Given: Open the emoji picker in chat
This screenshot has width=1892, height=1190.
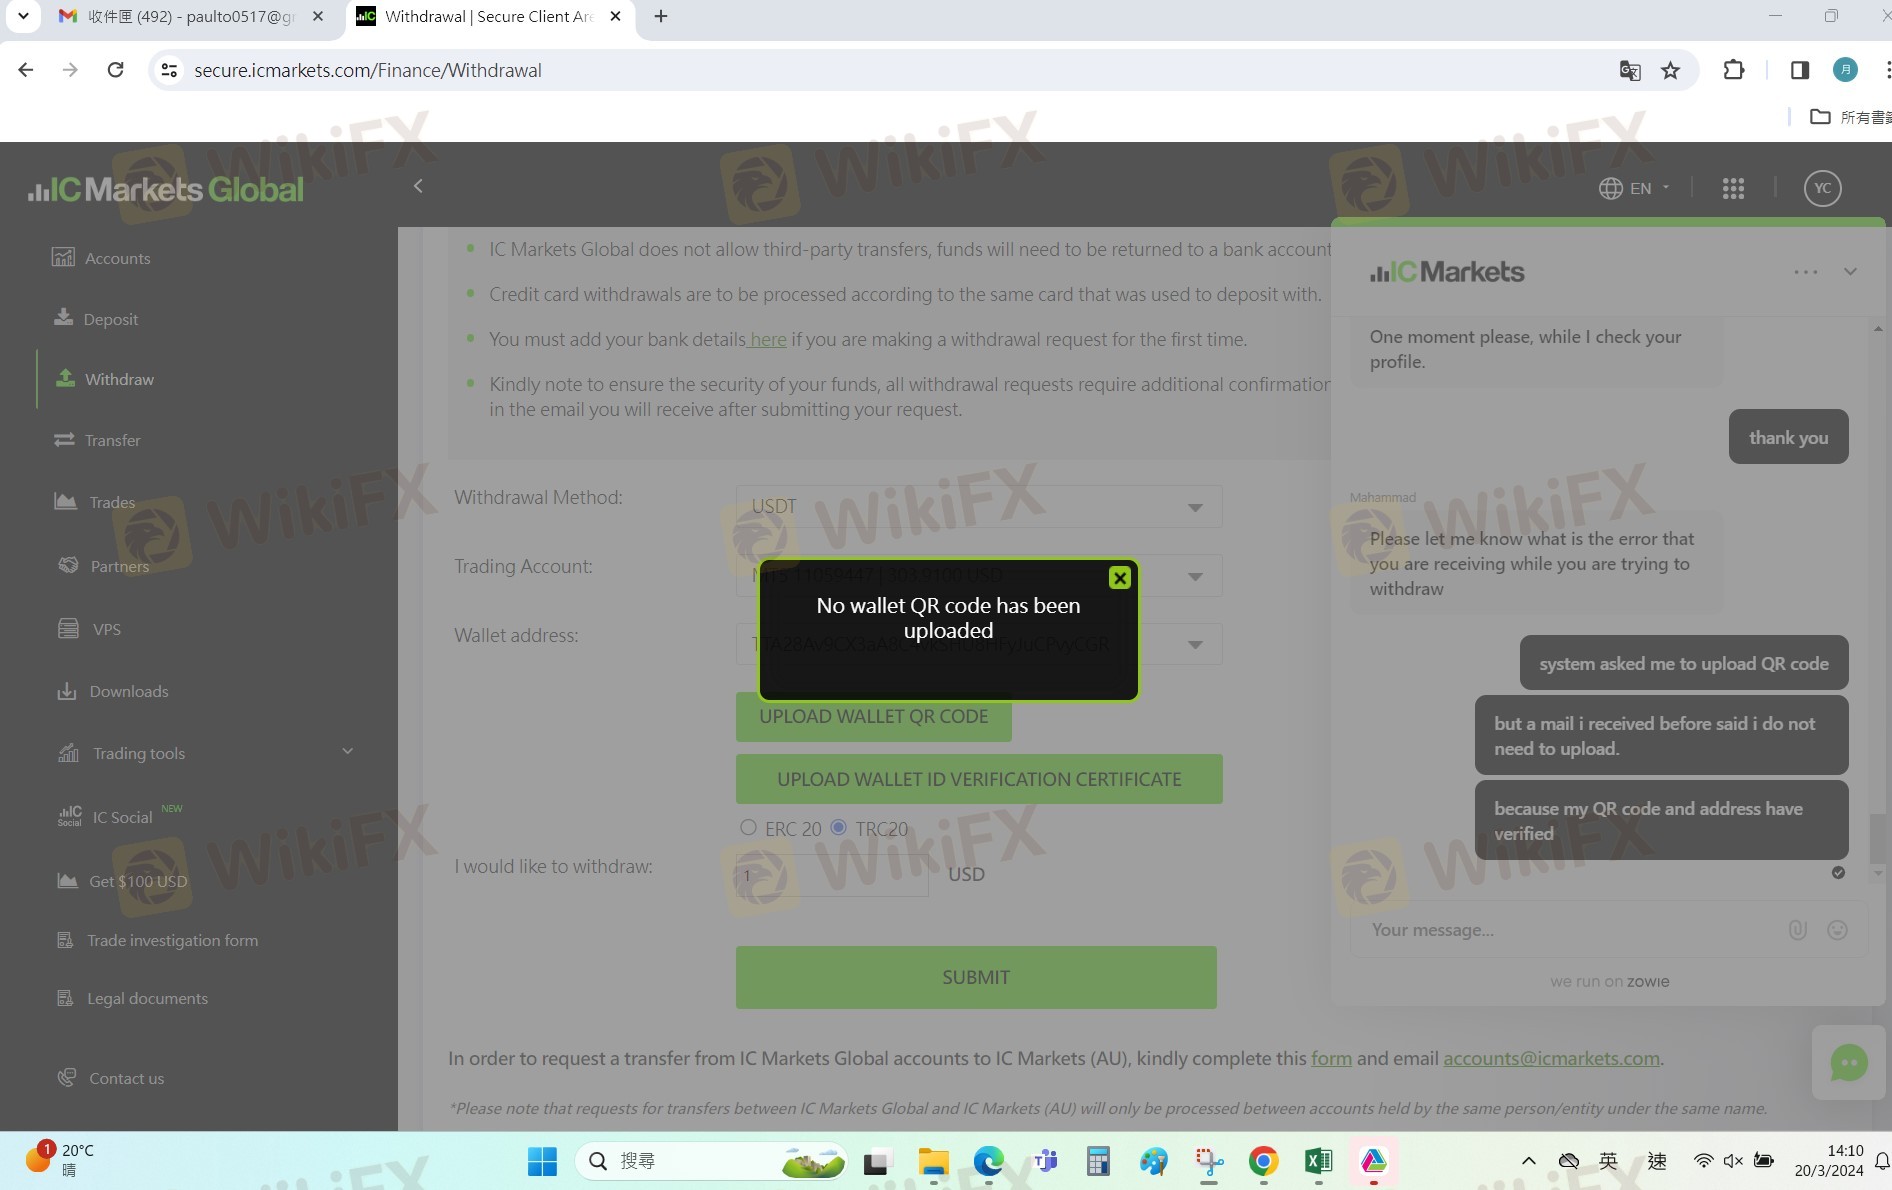Looking at the screenshot, I should click(1837, 930).
